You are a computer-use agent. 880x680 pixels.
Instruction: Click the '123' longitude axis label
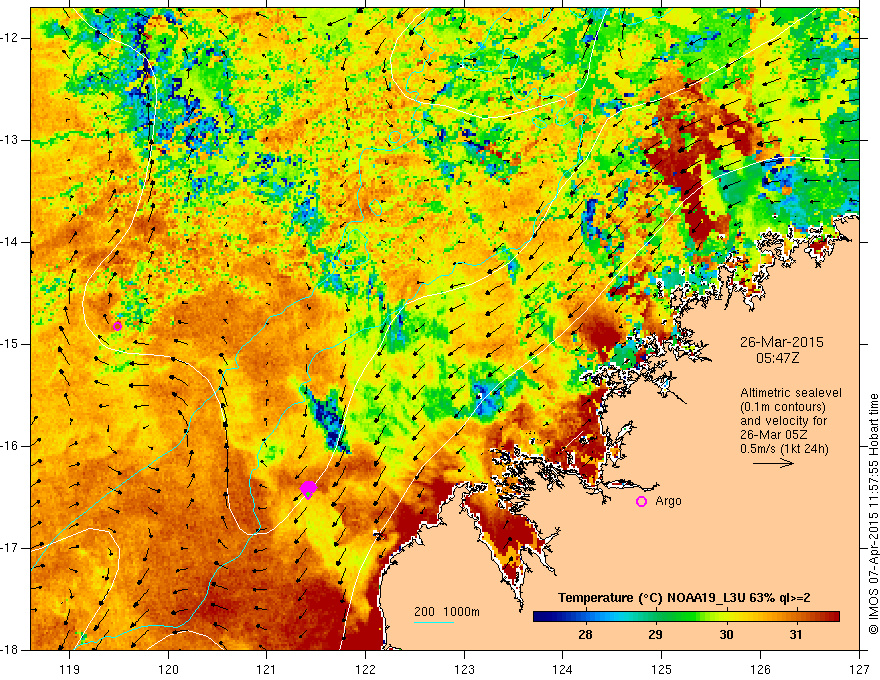[465, 669]
